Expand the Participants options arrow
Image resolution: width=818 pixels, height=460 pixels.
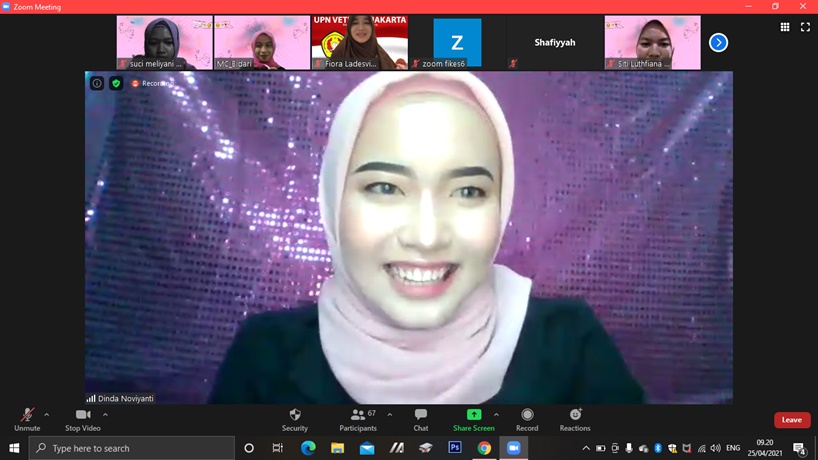(x=390, y=415)
